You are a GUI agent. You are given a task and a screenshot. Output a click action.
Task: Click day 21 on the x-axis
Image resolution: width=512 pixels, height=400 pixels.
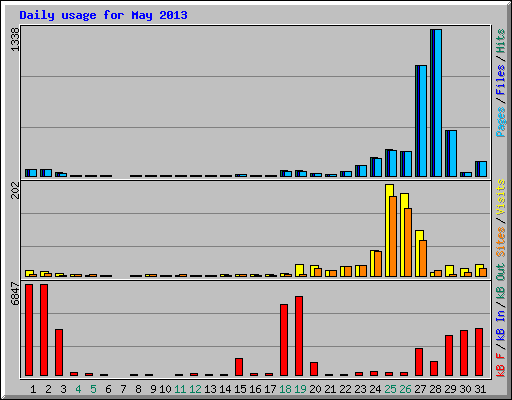330,389
